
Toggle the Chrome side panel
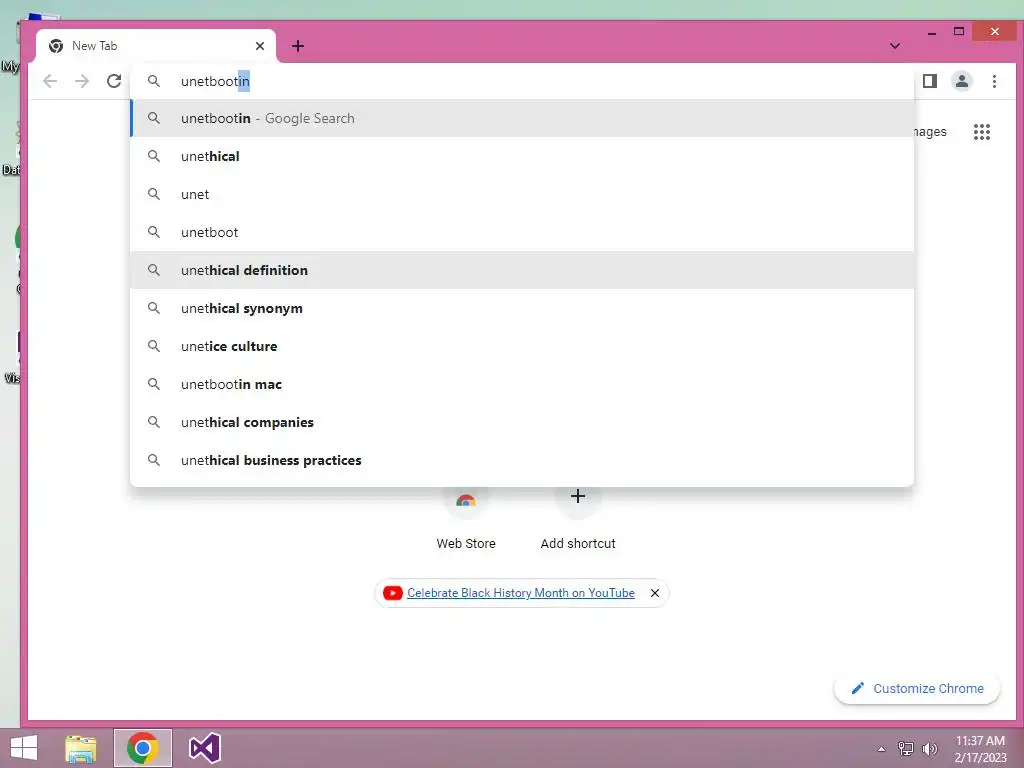click(x=930, y=81)
